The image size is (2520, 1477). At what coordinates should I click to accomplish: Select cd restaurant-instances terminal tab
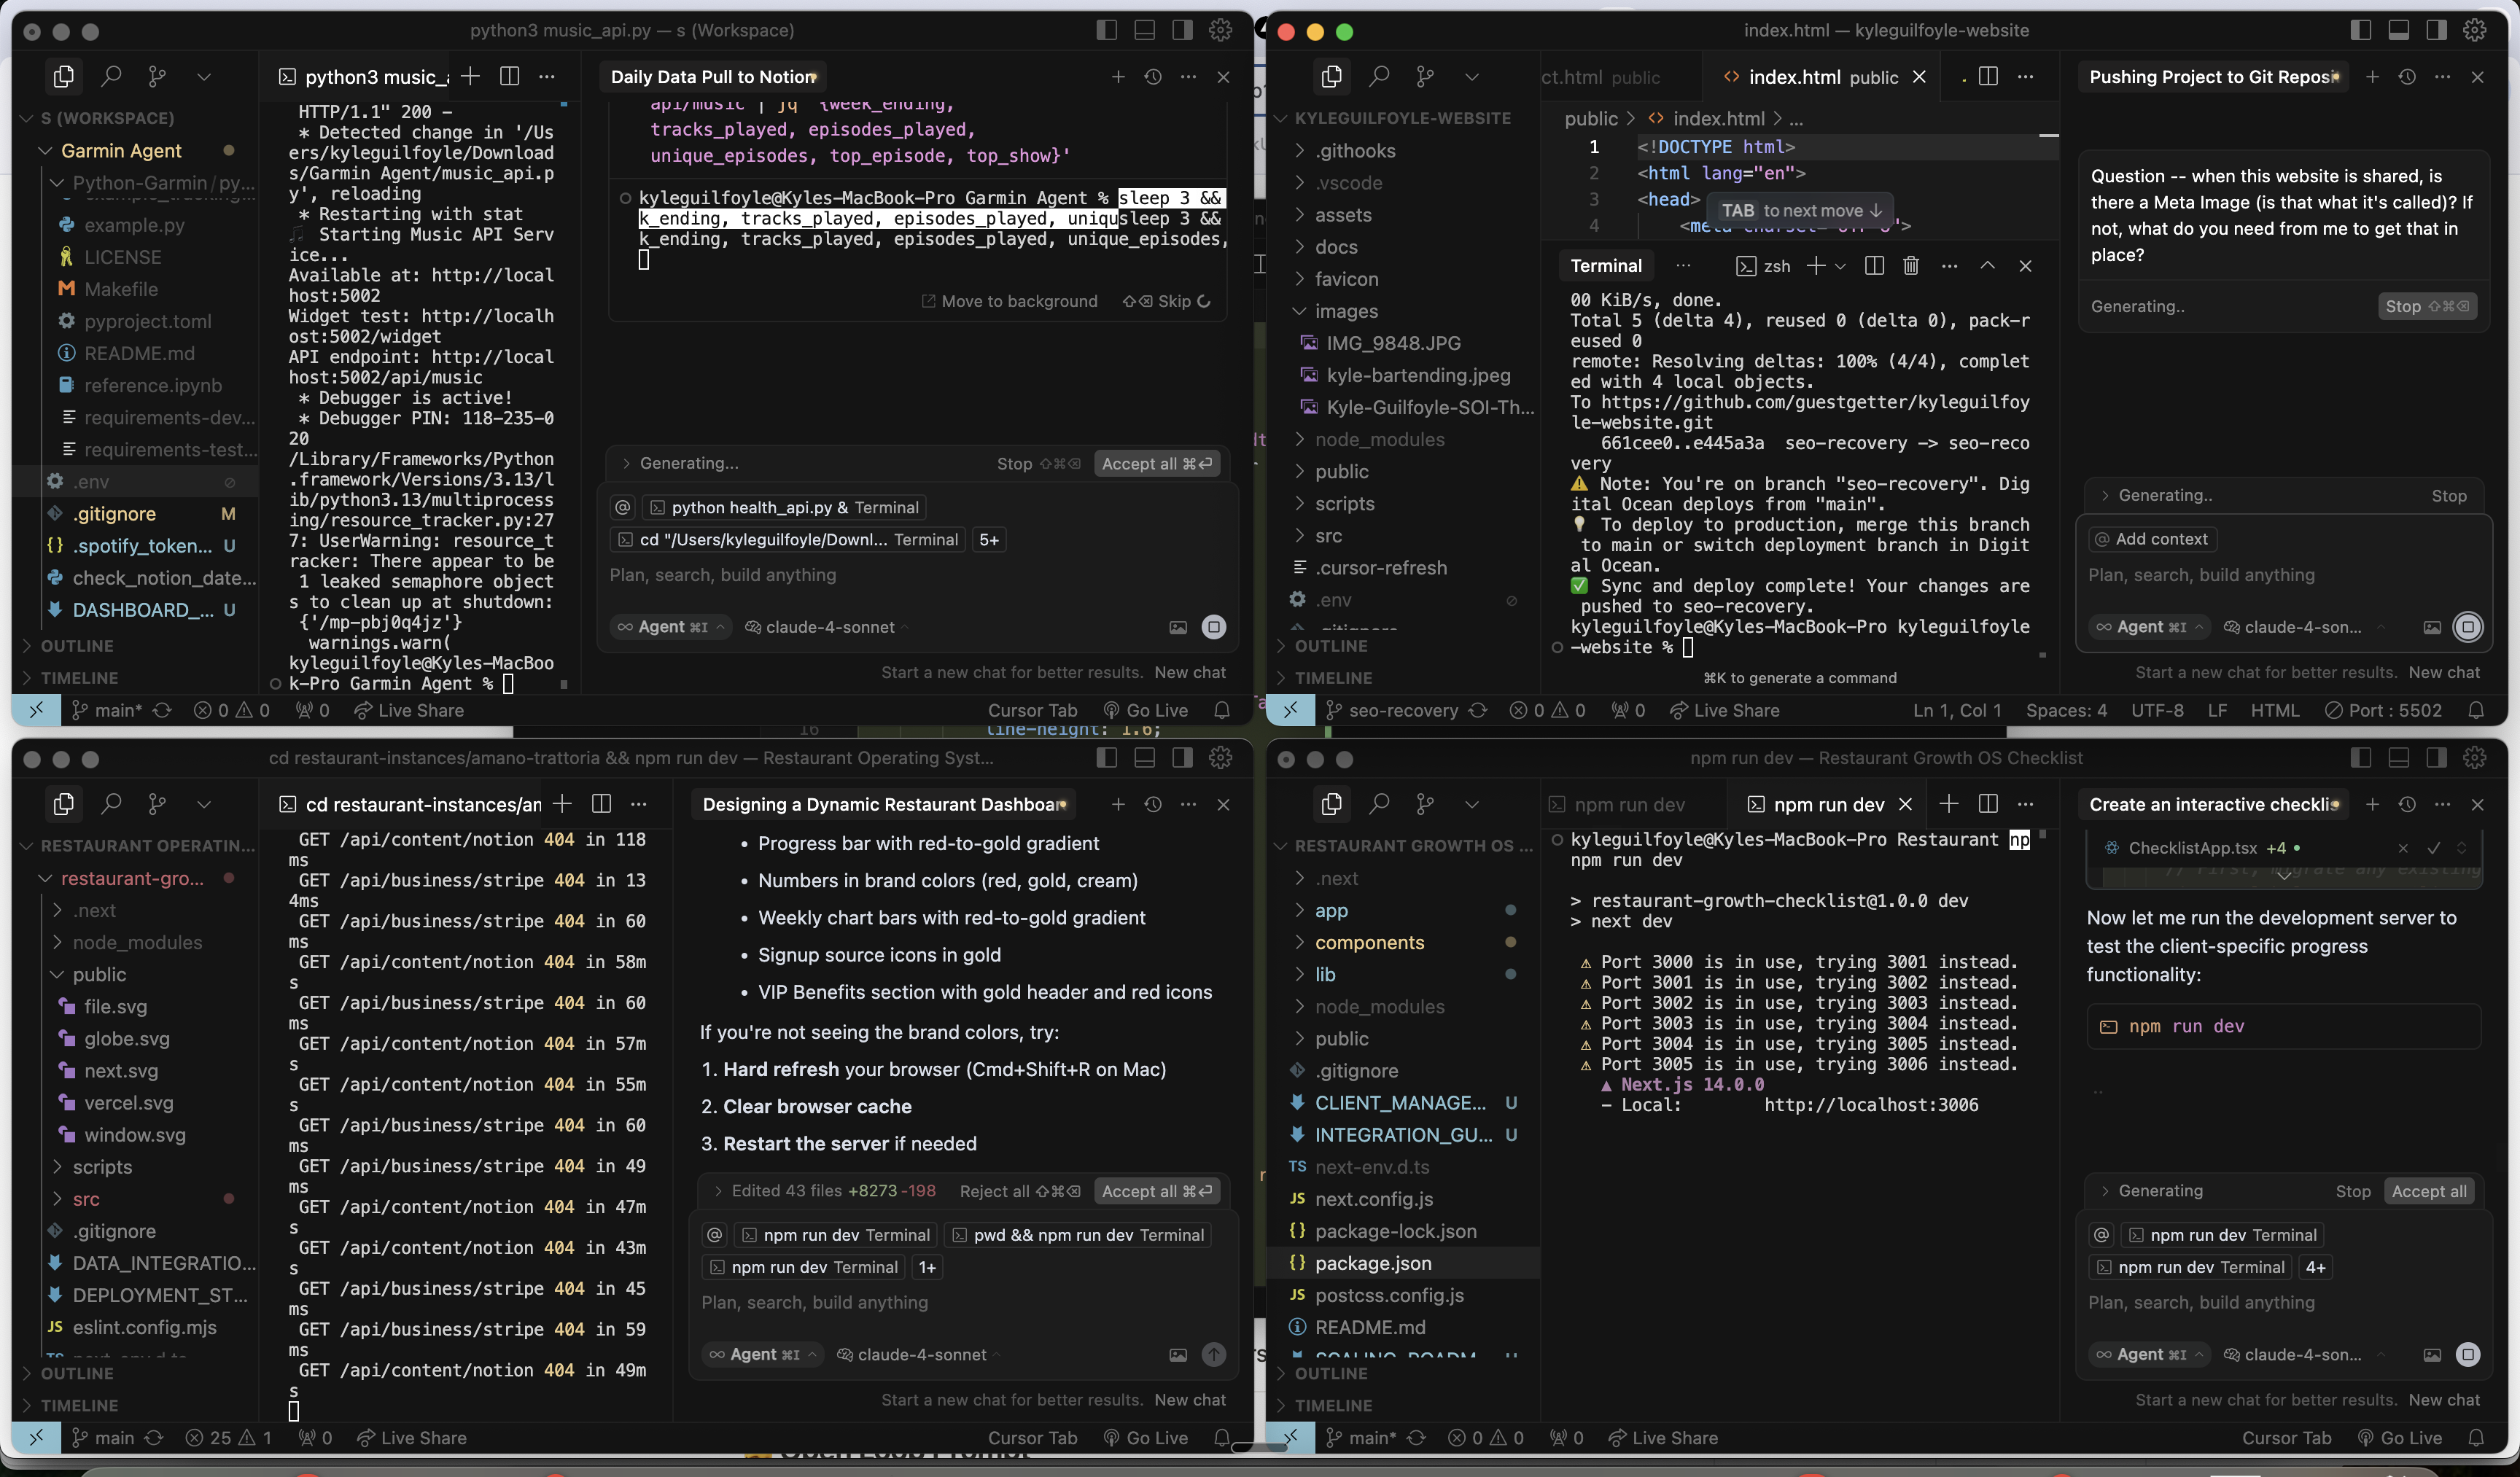(411, 804)
